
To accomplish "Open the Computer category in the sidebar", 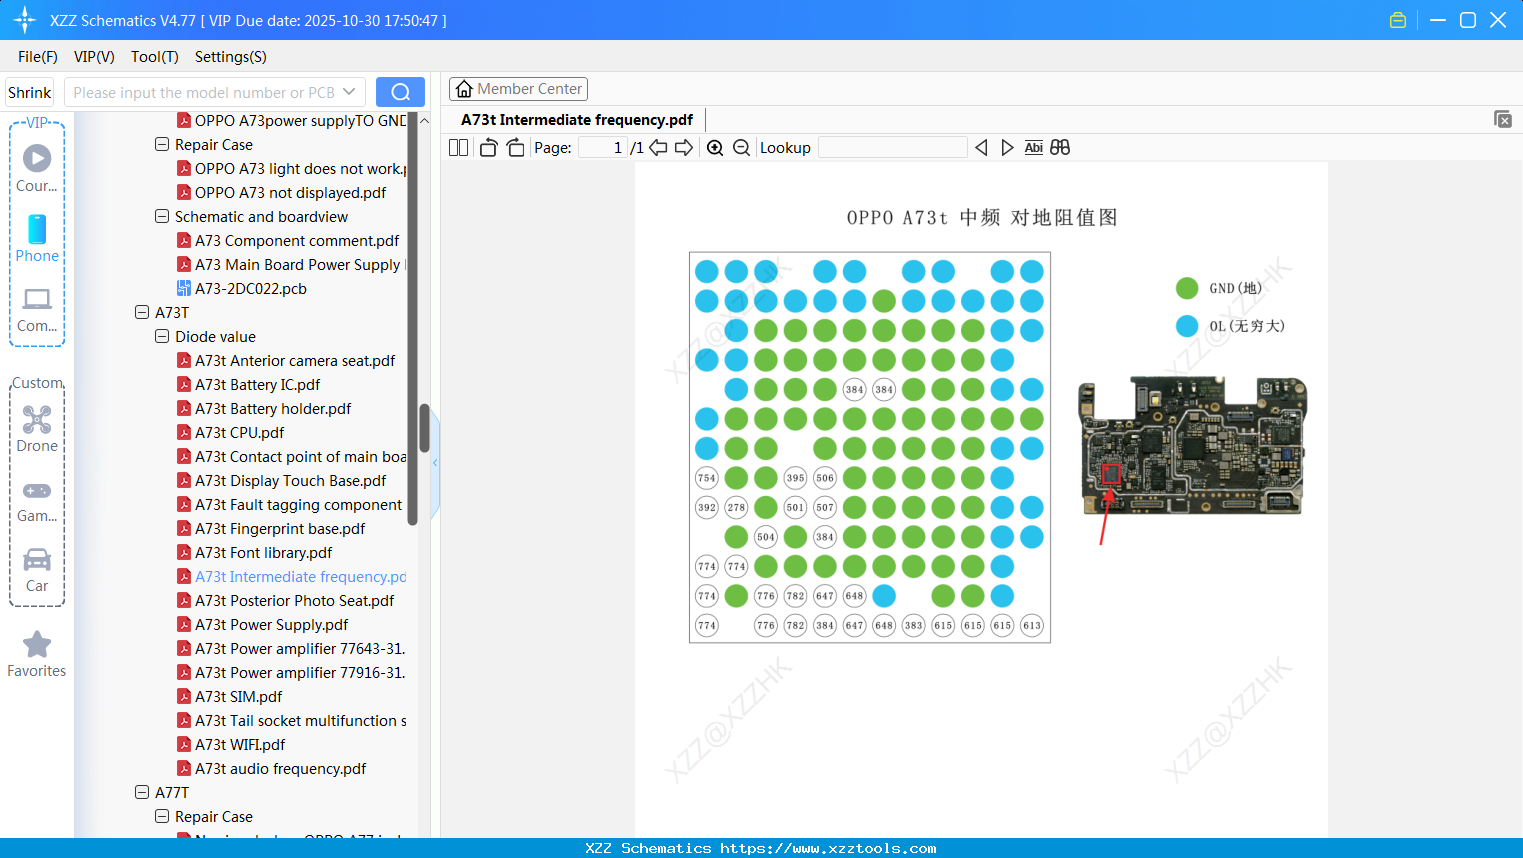I will click(x=37, y=309).
